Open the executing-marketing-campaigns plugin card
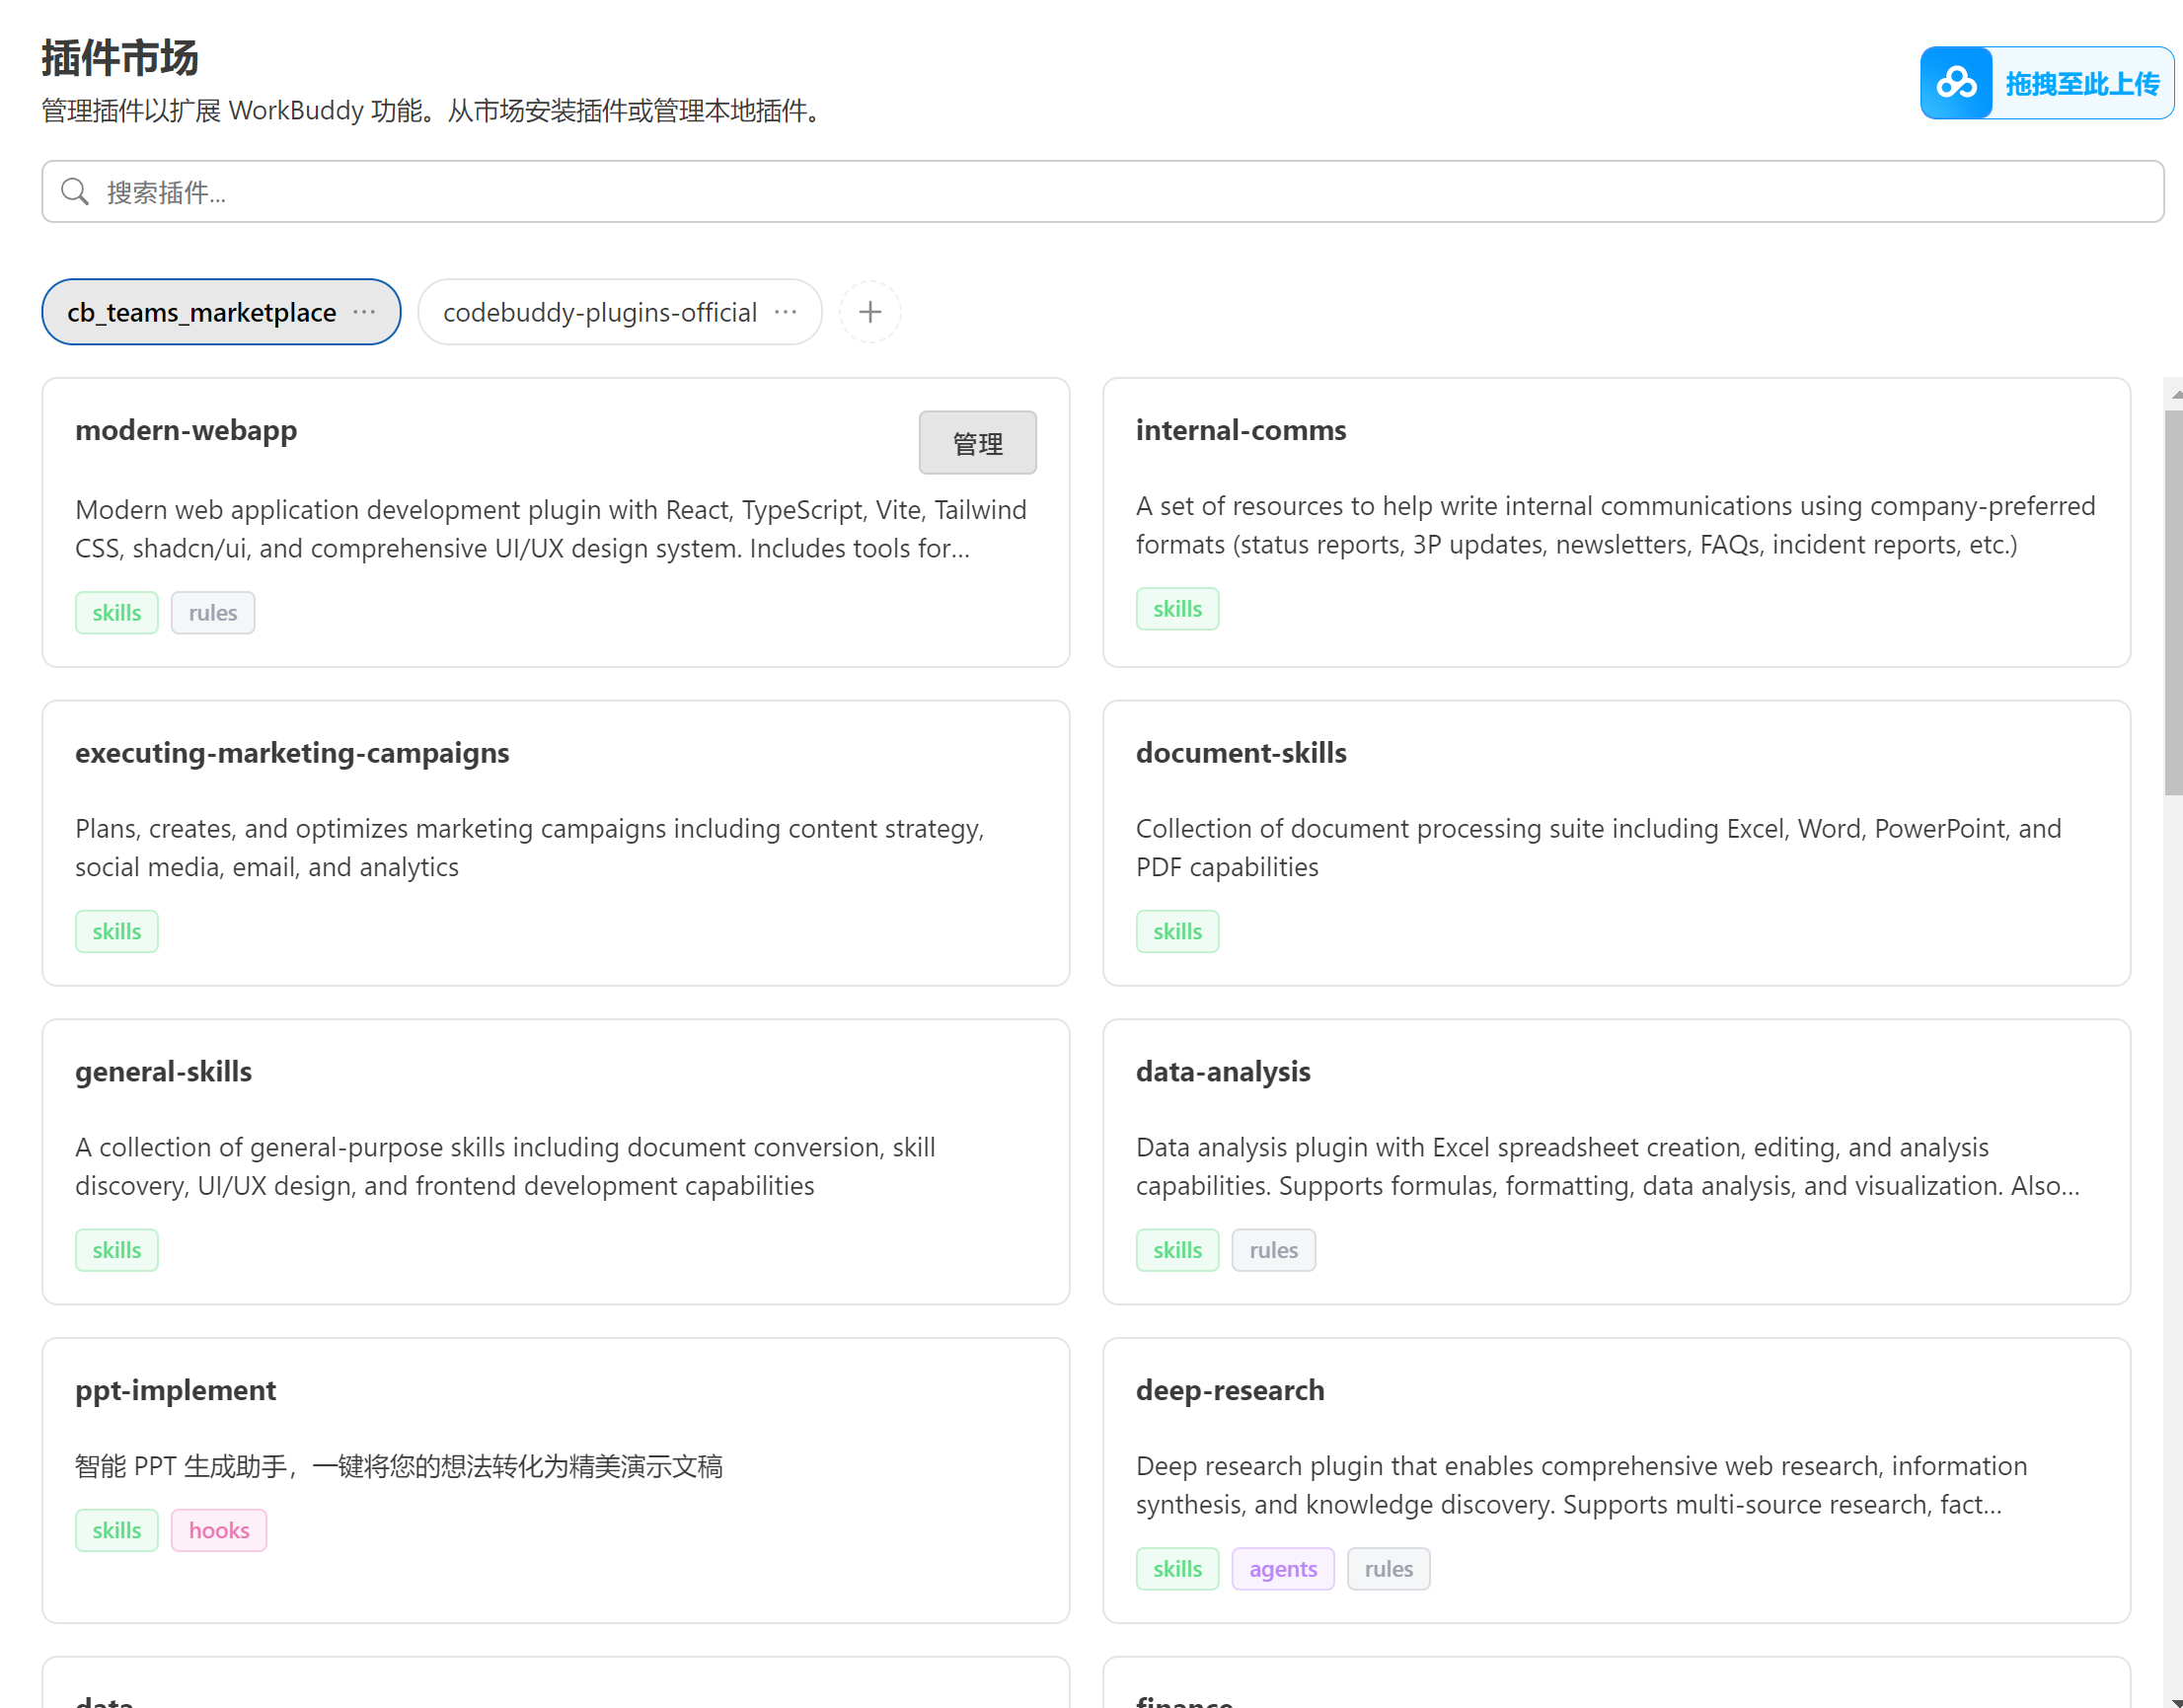Viewport: 2183px width, 1708px height. (x=292, y=752)
